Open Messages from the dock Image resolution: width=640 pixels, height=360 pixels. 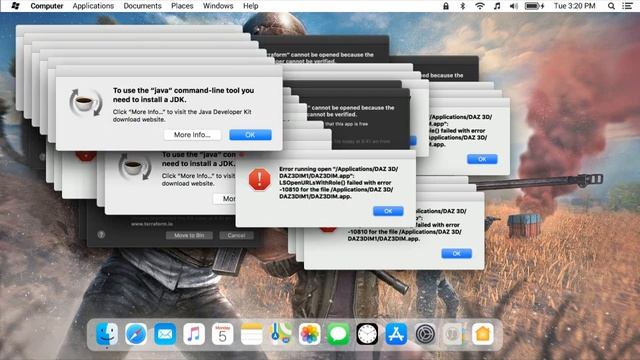click(338, 334)
